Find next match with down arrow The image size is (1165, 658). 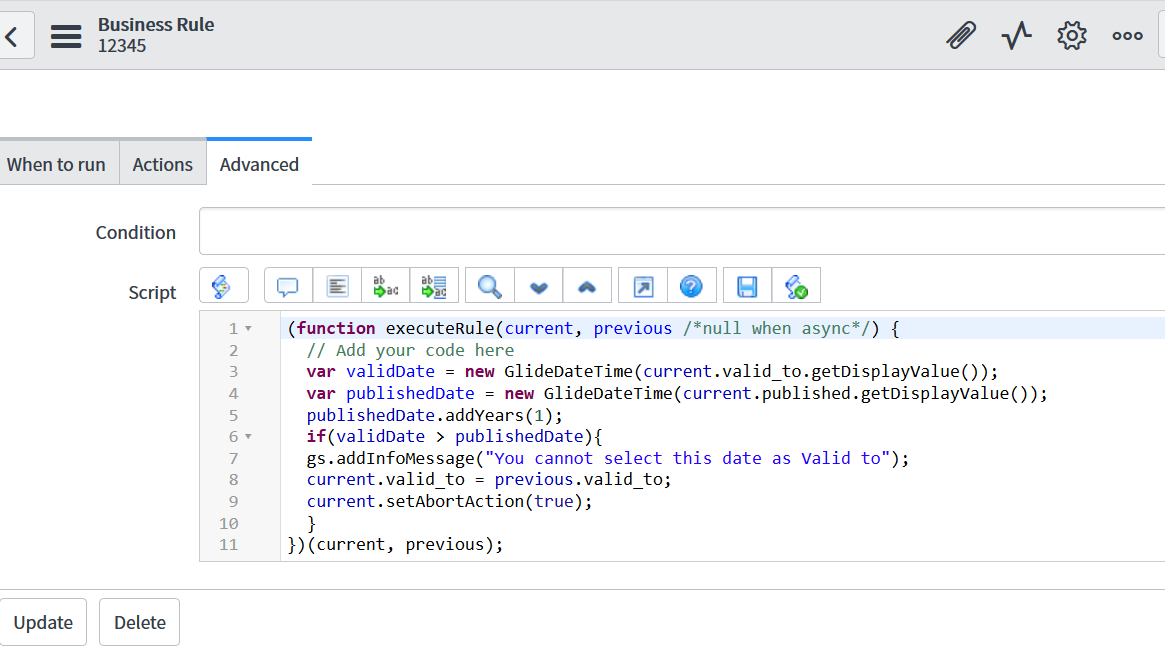(539, 286)
